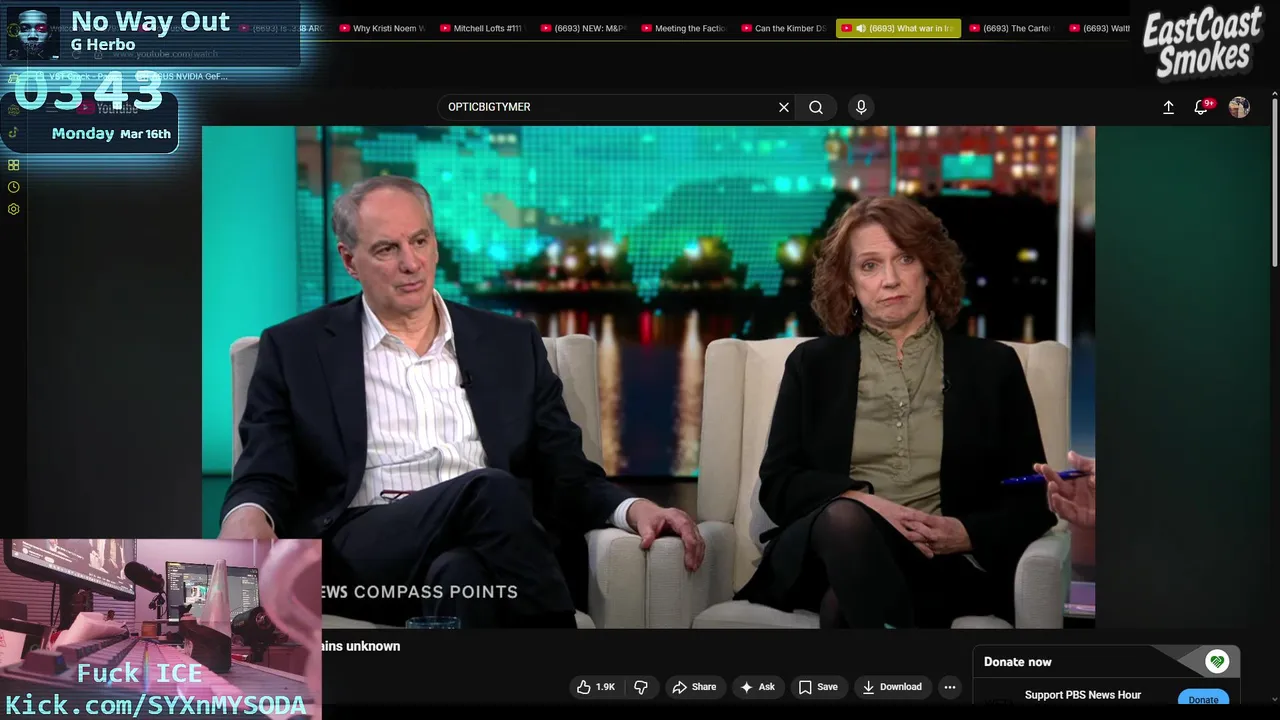Click the Donate button
The width and height of the screenshot is (1280, 720).
click(1203, 699)
